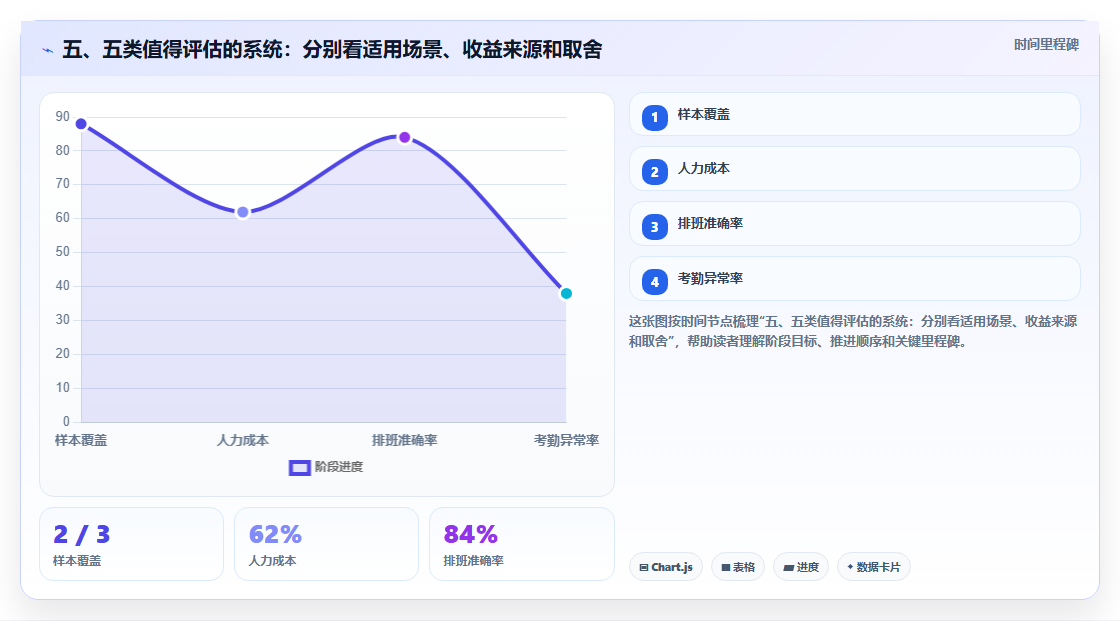This screenshot has width=1120, height=621.
Task: Open the 84% 排班准确率 stat card
Action: click(521, 544)
